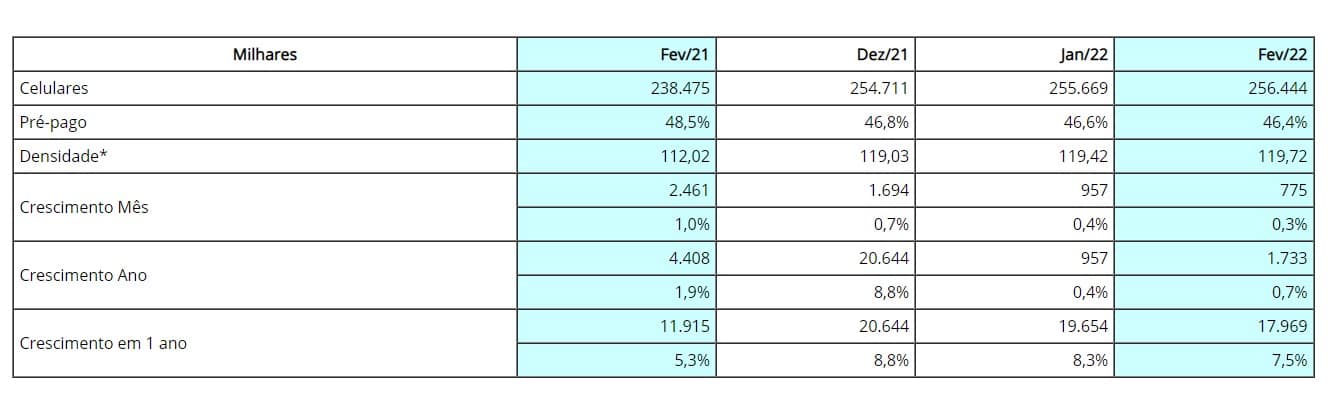Screen dimensions: 1344x416
Task: Select cell with value 254.711
Action: (815, 88)
